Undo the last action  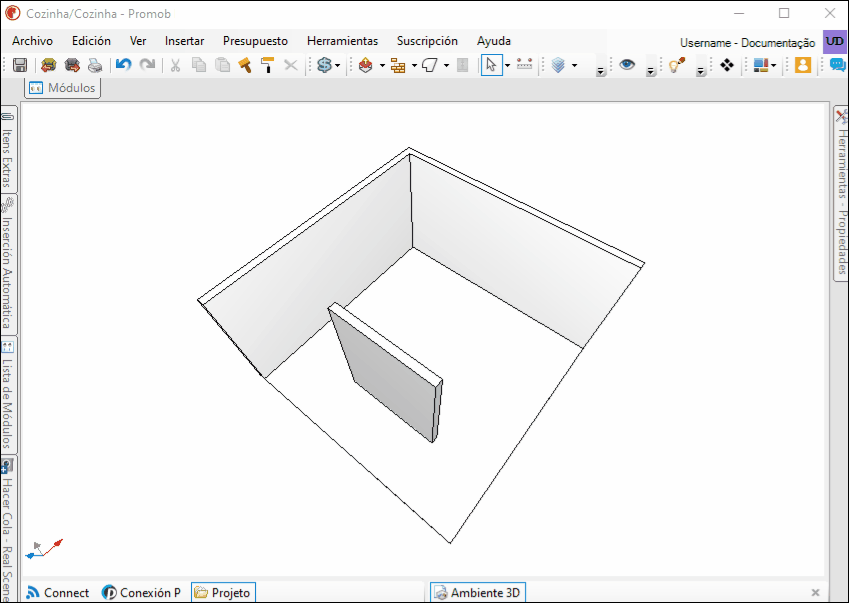(123, 65)
